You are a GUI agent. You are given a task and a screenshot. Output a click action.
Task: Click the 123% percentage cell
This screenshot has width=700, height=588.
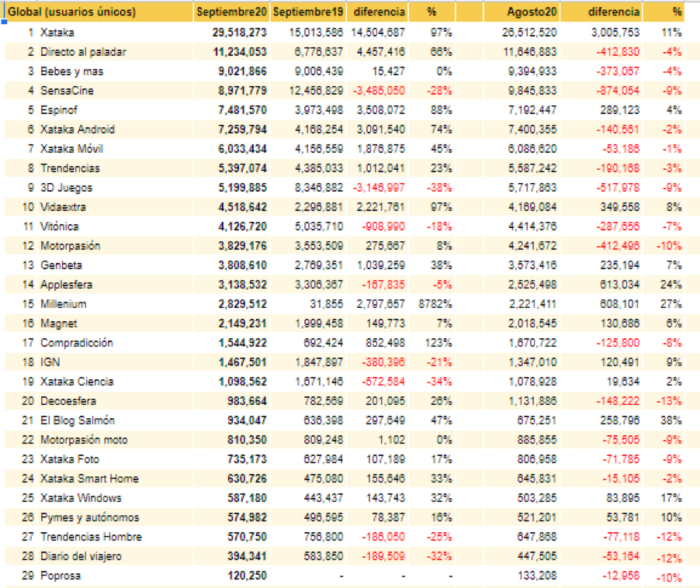[438, 343]
